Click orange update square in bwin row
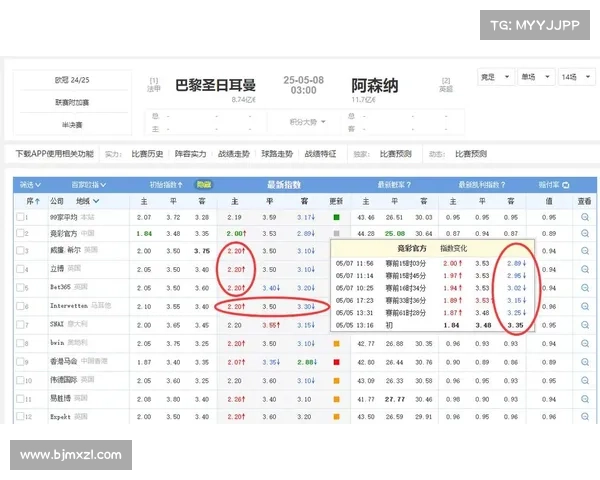 click(336, 343)
